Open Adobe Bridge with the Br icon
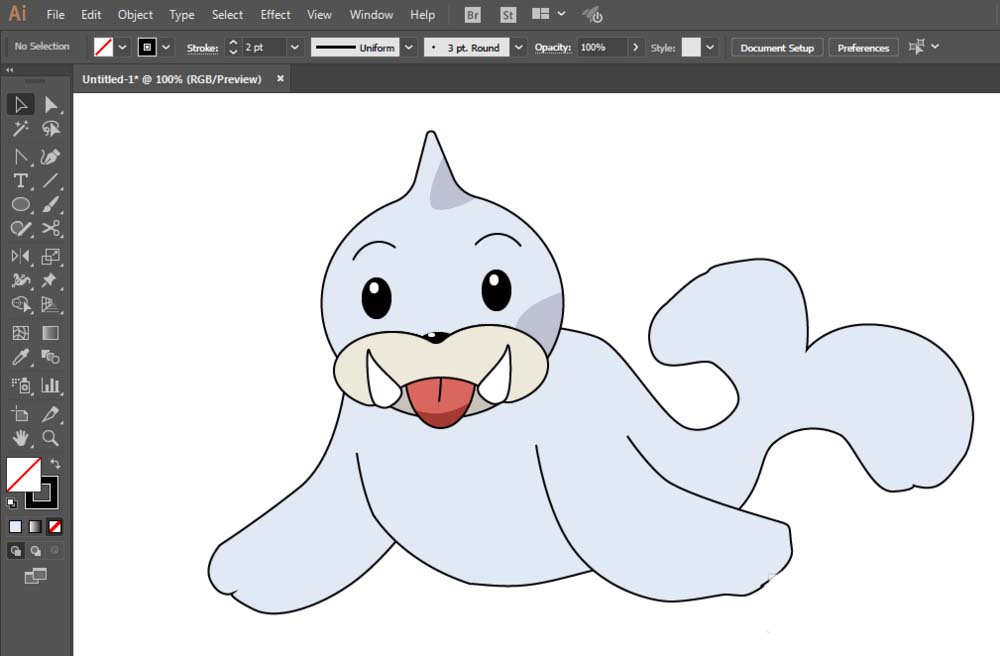This screenshot has width=1000, height=656. tap(474, 15)
